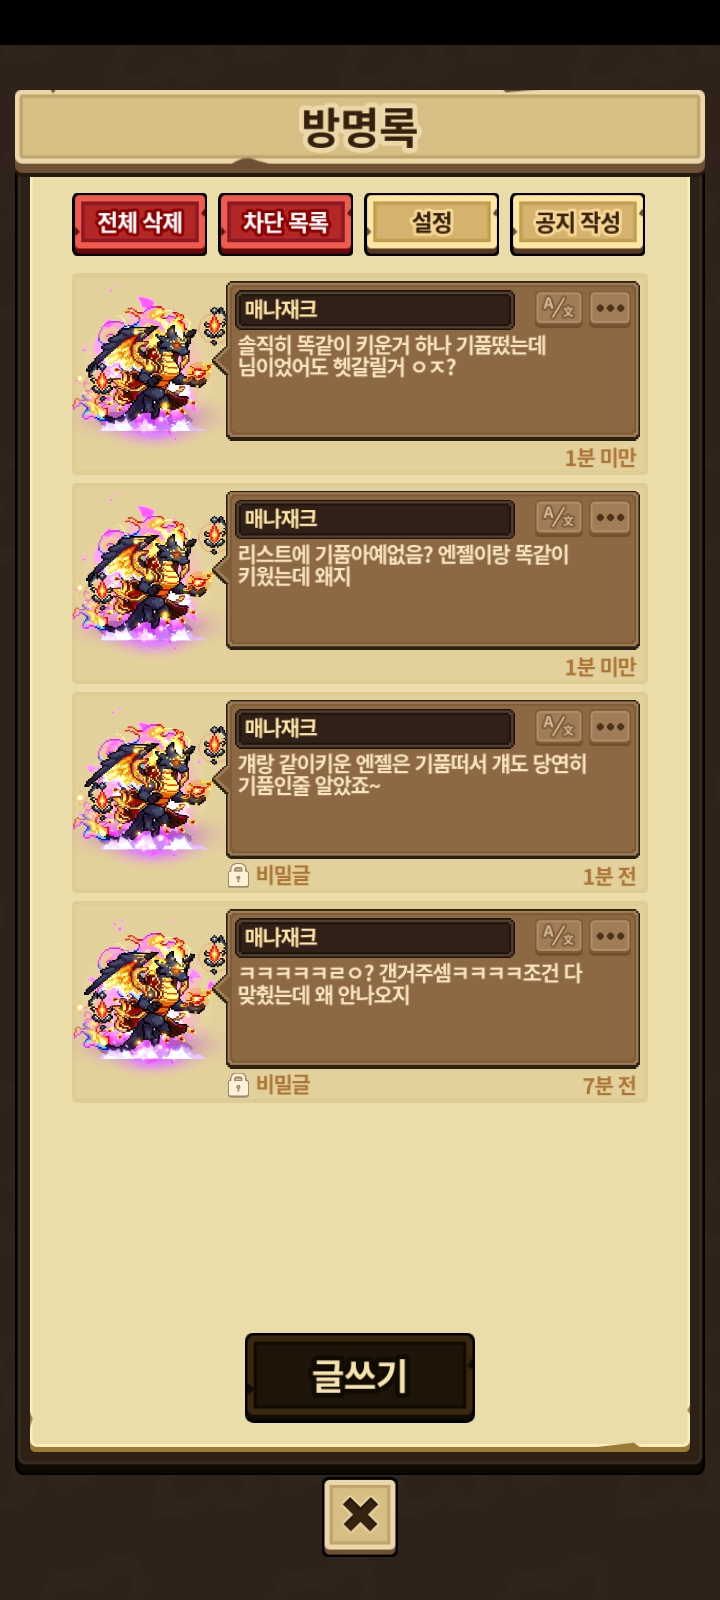This screenshot has width=720, height=1600.
Task: Tap the second message's character avatar
Action: point(150,575)
